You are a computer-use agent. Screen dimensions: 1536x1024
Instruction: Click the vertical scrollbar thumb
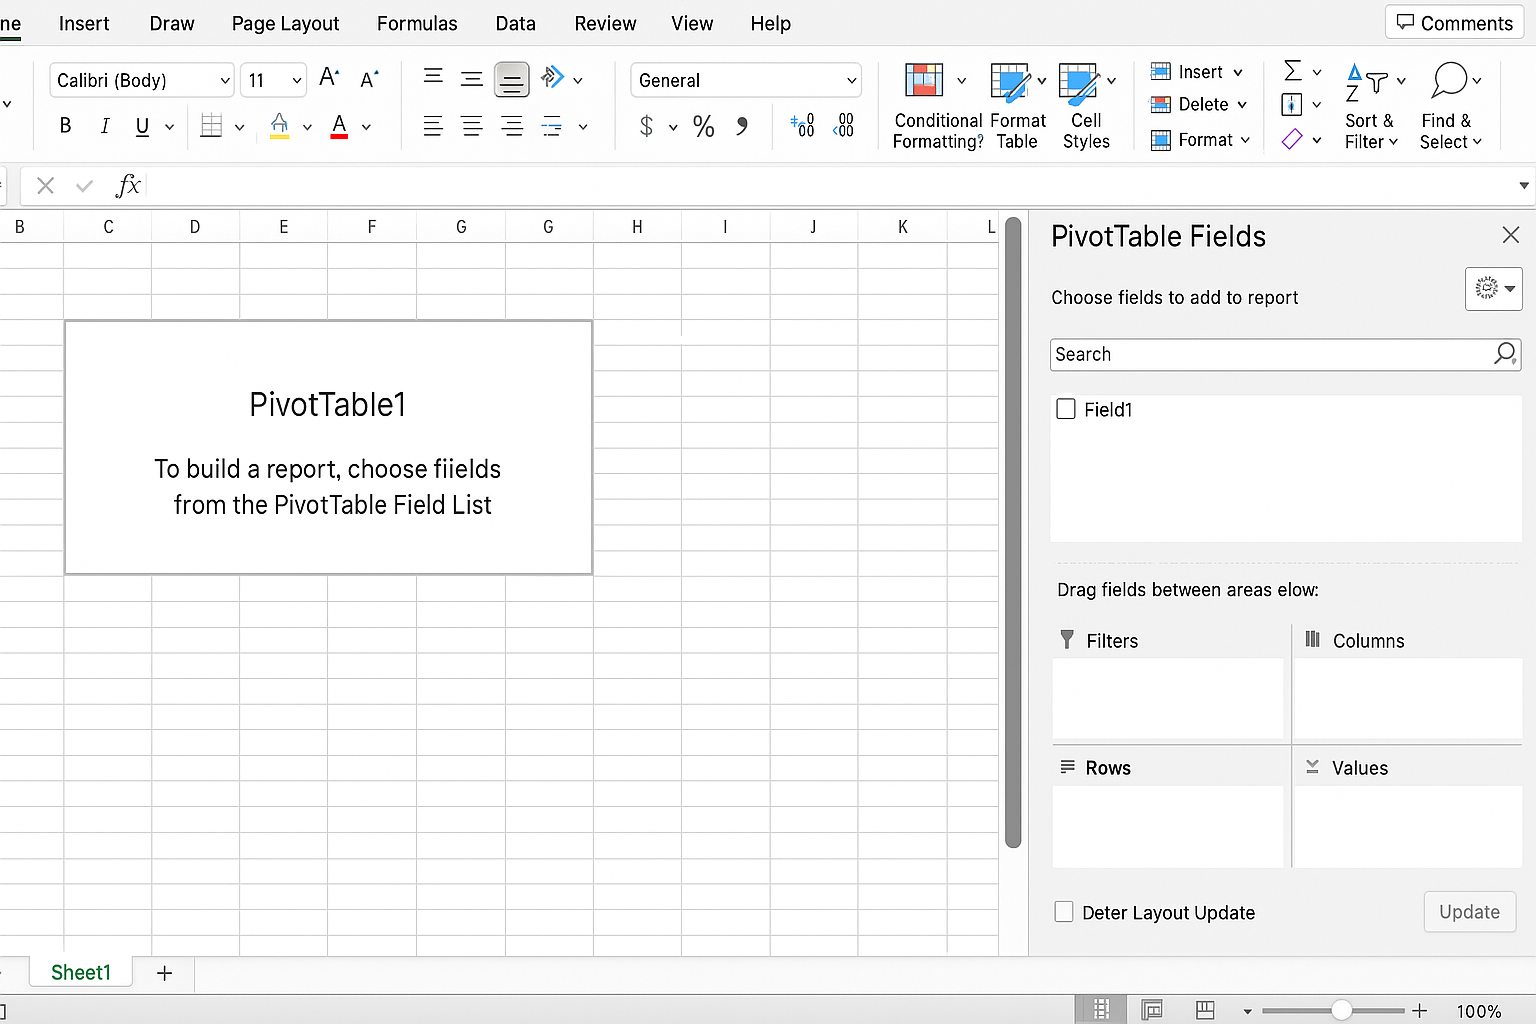(1013, 533)
